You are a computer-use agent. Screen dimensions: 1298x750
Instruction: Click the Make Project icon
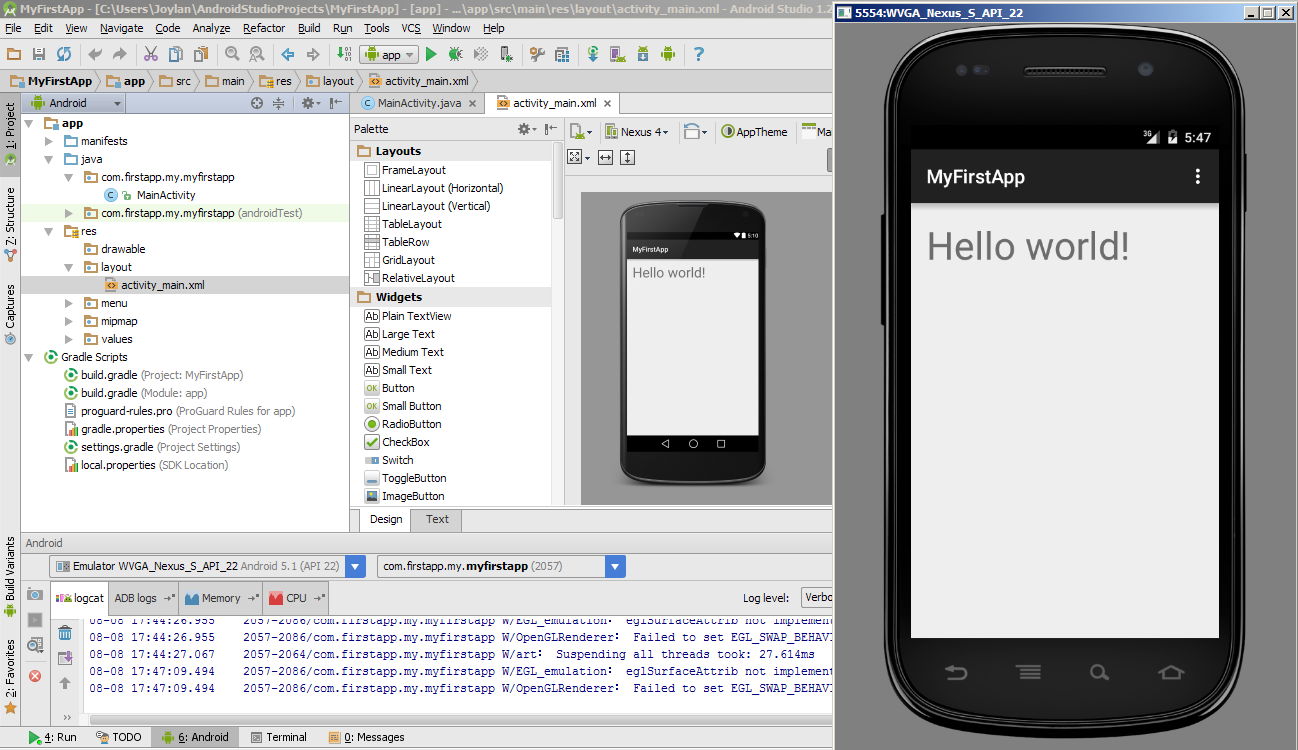click(344, 54)
